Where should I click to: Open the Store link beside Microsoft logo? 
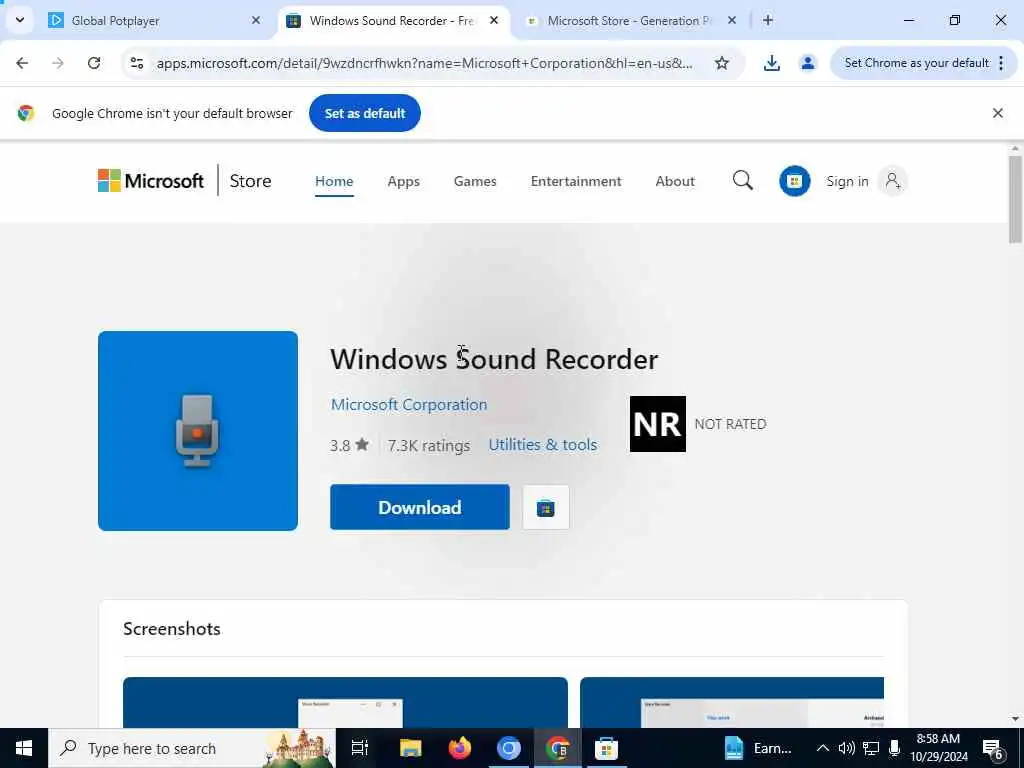click(250, 181)
